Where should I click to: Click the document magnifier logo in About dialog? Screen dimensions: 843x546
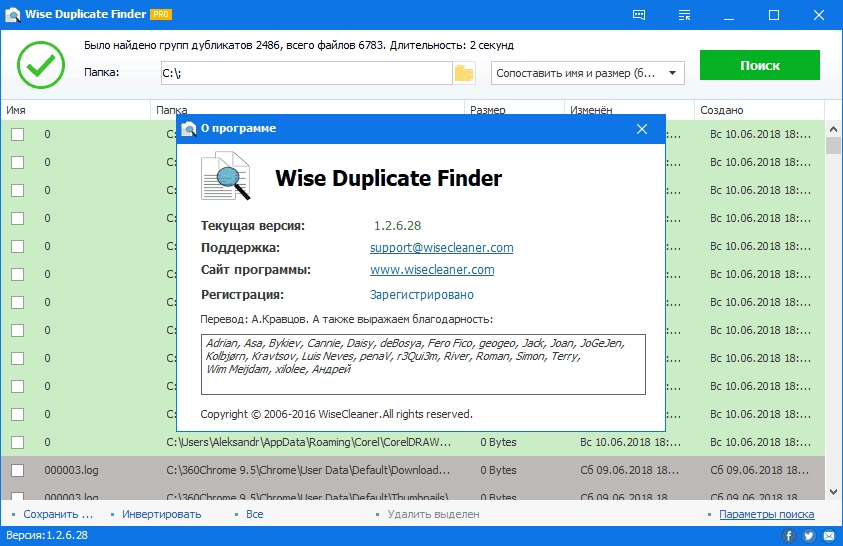[x=226, y=176]
